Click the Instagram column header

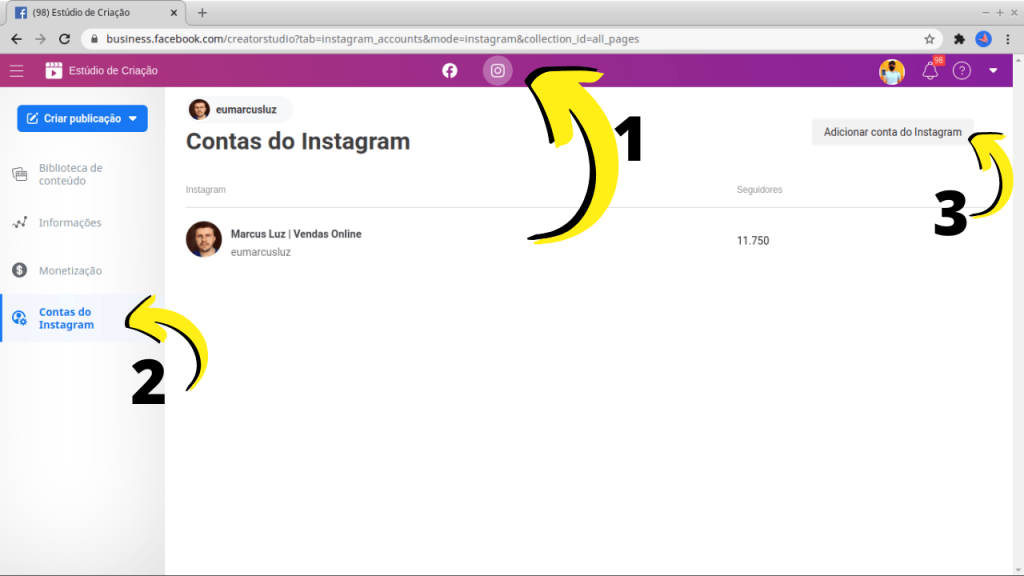[206, 189]
